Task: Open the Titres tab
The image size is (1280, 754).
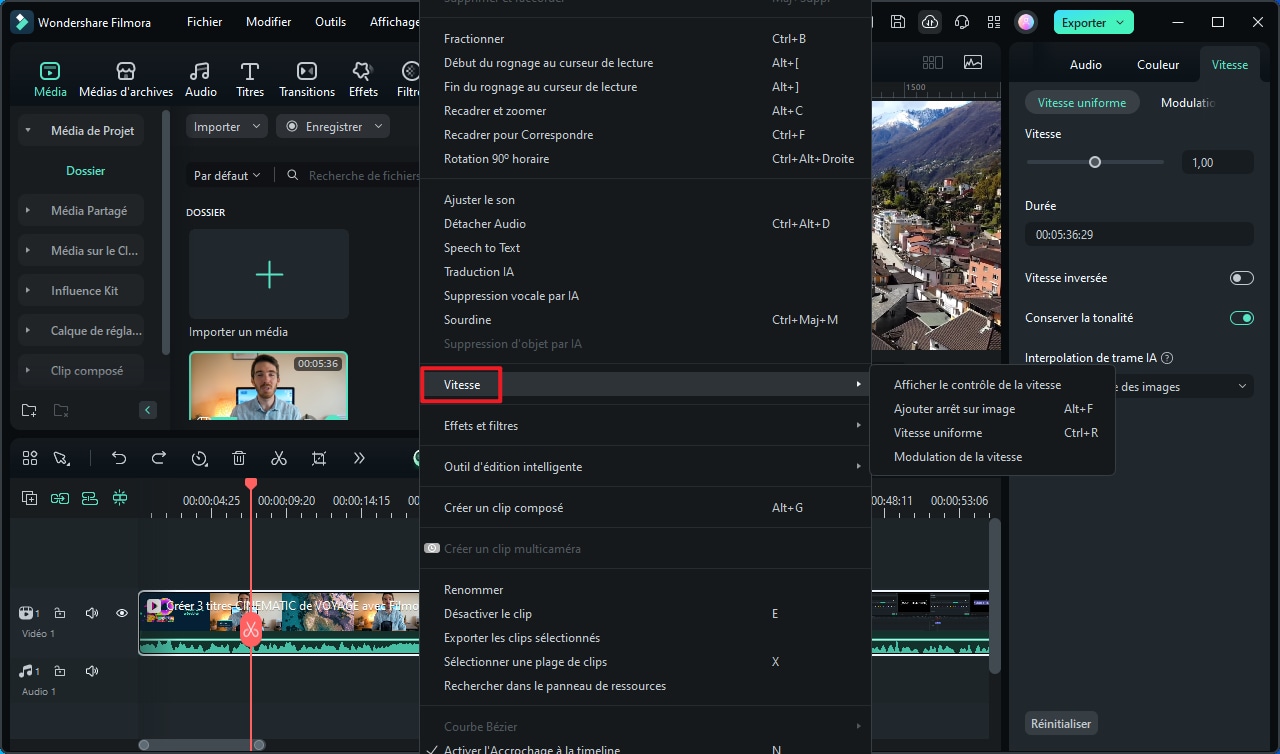Action: [x=250, y=79]
